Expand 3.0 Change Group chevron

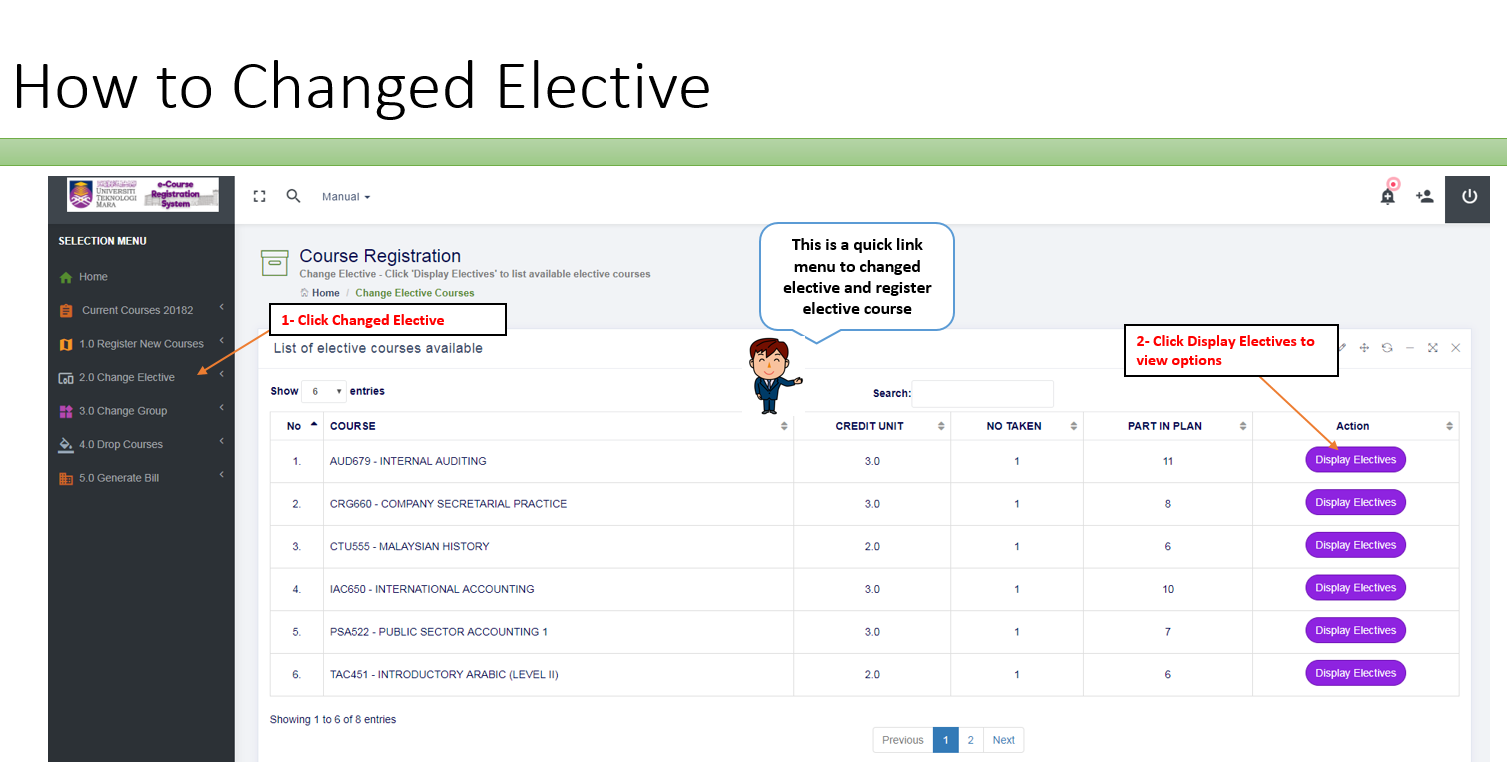221,408
